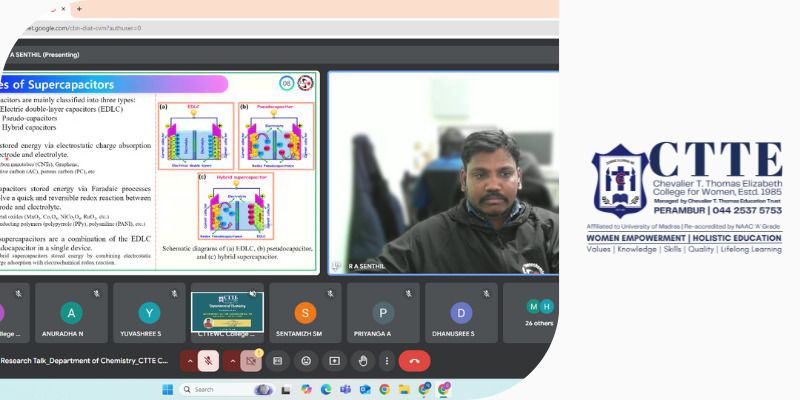The width and height of the screenshot is (800, 400).
Task: Close the current browser tab
Action: [63, 9]
